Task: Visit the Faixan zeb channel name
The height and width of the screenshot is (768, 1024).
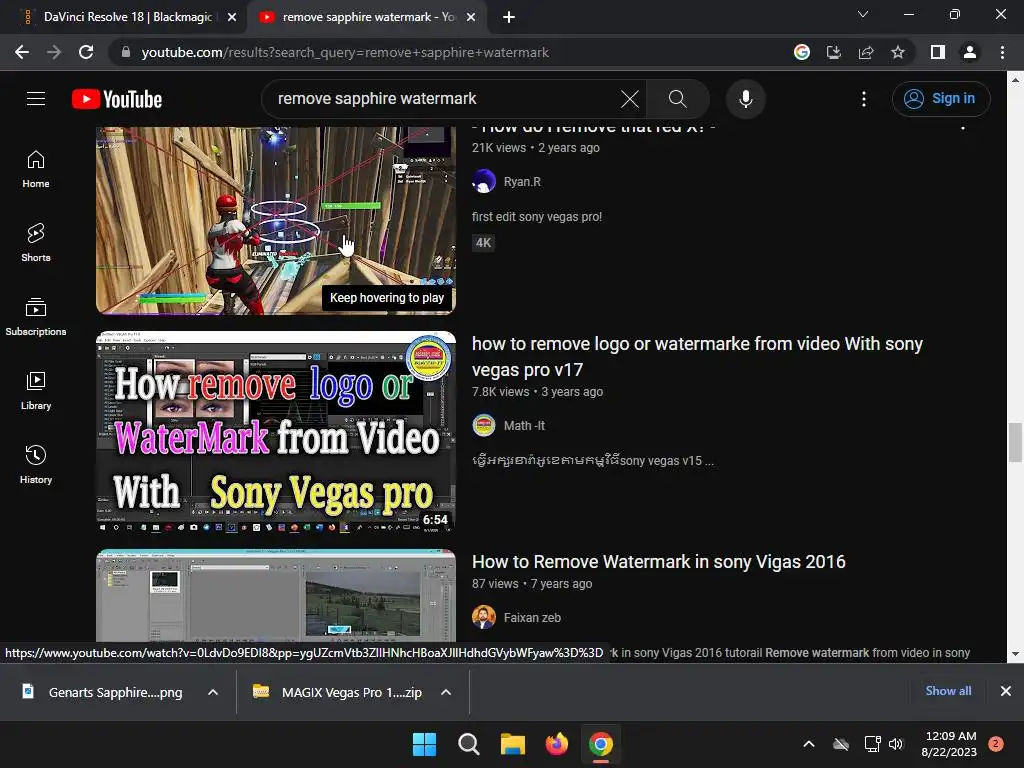Action: [x=532, y=618]
